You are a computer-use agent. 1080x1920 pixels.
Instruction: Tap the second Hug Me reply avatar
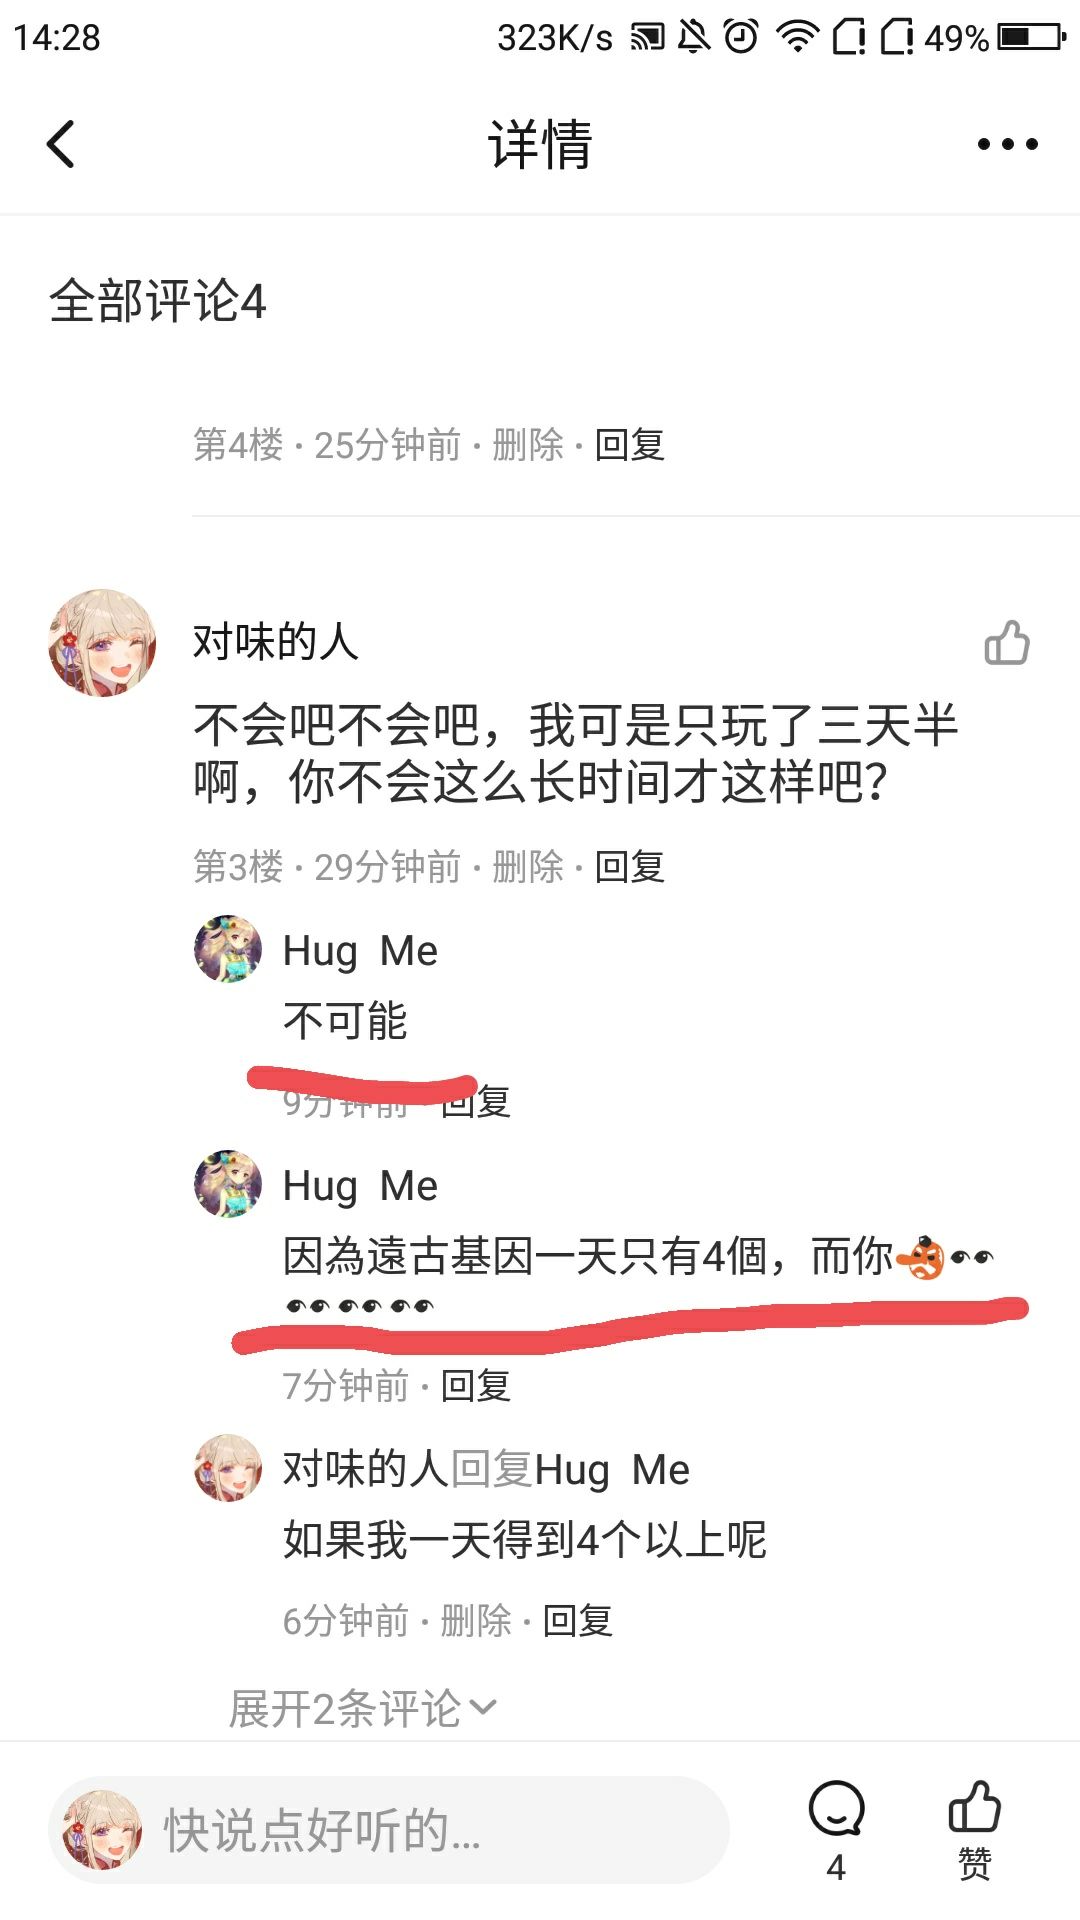(228, 1184)
